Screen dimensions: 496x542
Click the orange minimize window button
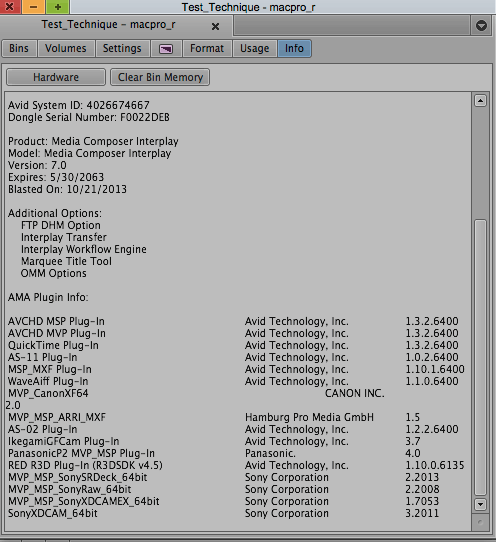click(34, 7)
